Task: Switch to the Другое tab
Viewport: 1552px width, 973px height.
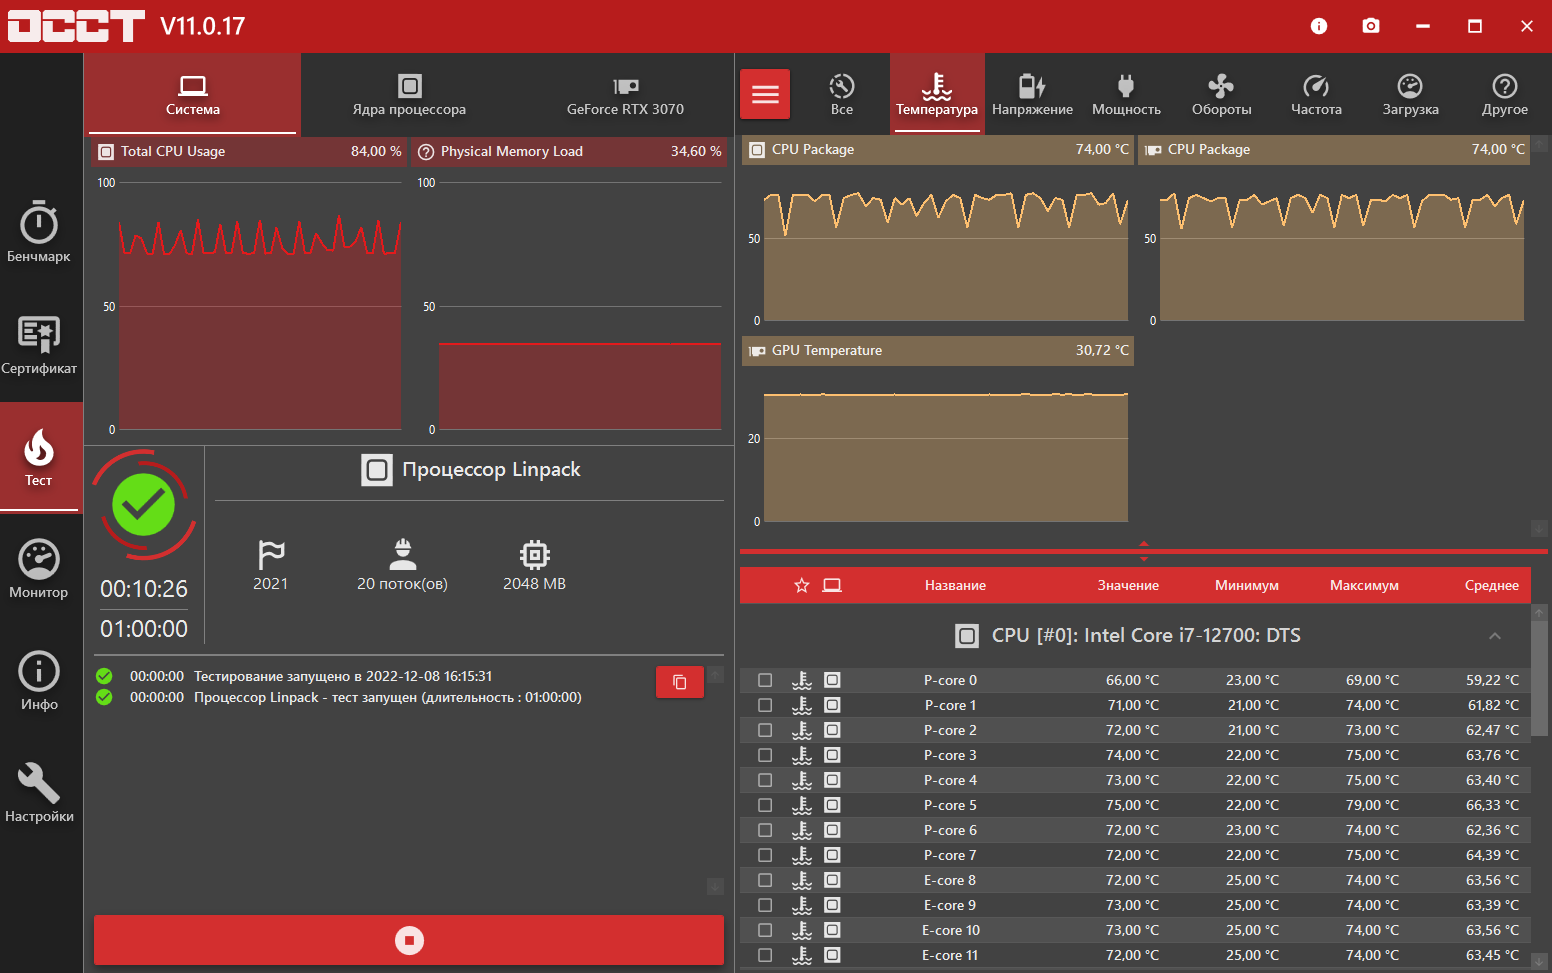Action: 1505,95
